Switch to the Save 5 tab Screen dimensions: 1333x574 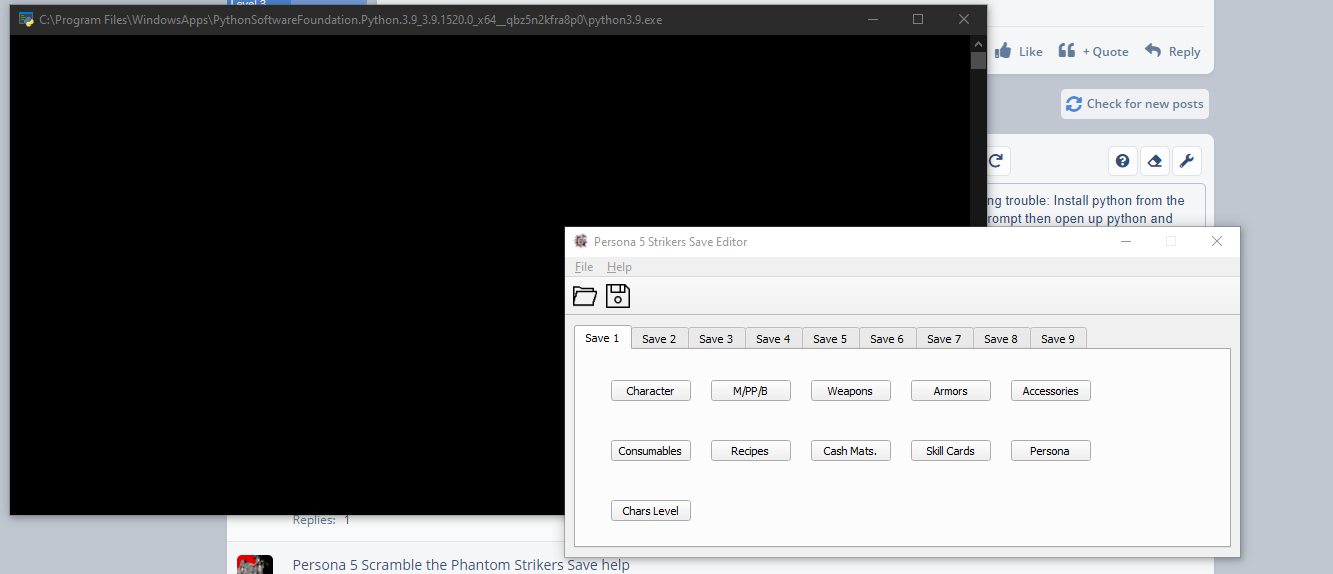click(x=830, y=339)
